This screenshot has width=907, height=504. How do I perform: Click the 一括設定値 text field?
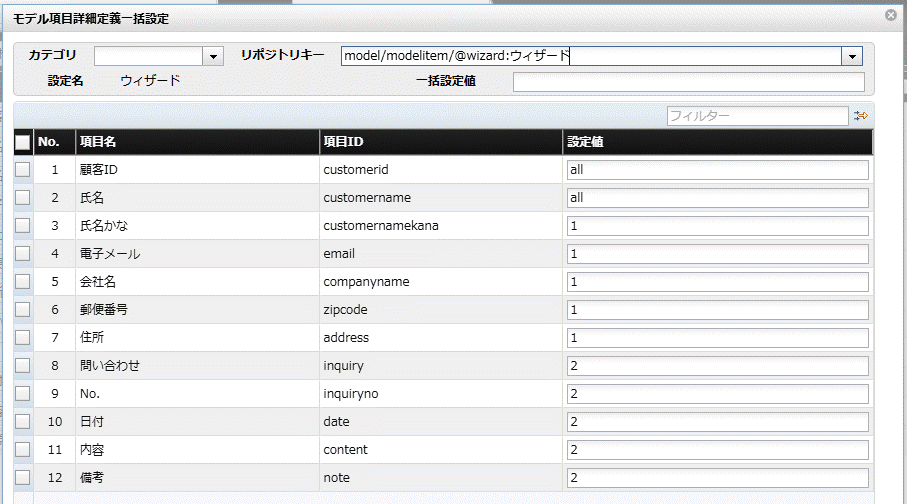(689, 82)
